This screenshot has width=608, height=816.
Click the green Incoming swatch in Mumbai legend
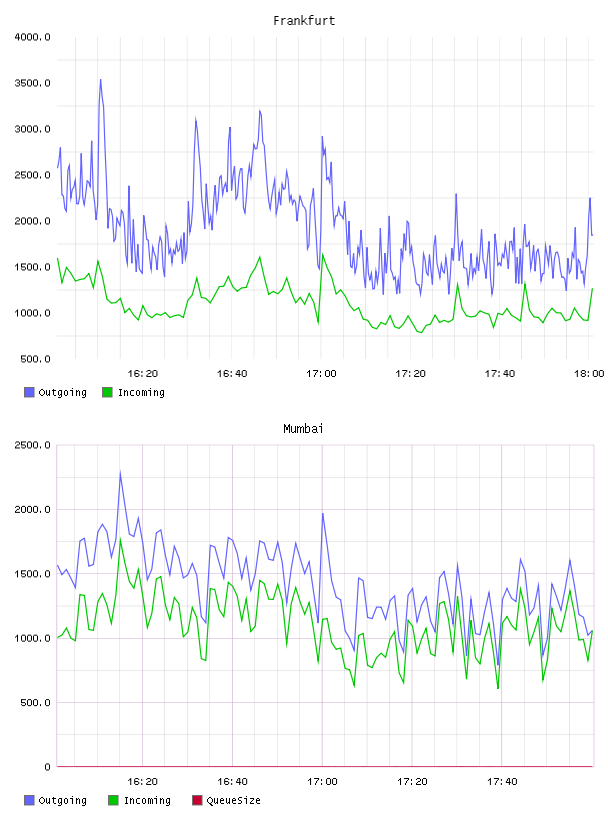[113, 800]
